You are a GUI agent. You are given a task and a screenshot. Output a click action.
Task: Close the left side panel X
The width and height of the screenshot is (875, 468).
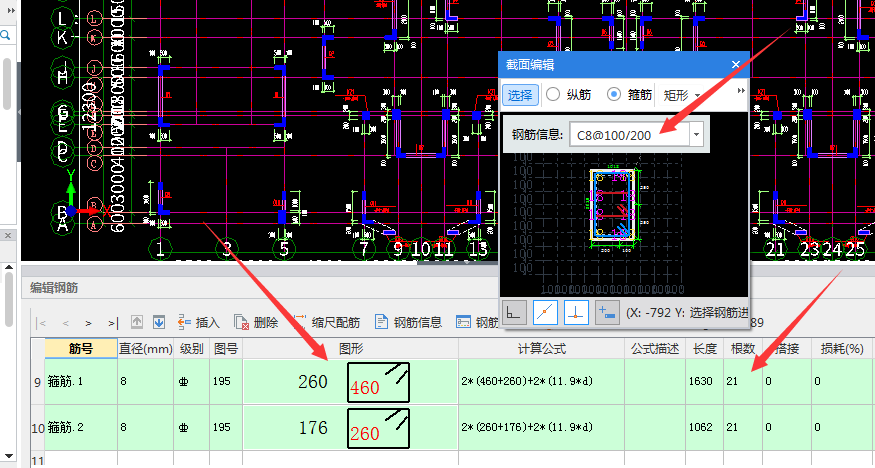pyautogui.click(x=8, y=236)
